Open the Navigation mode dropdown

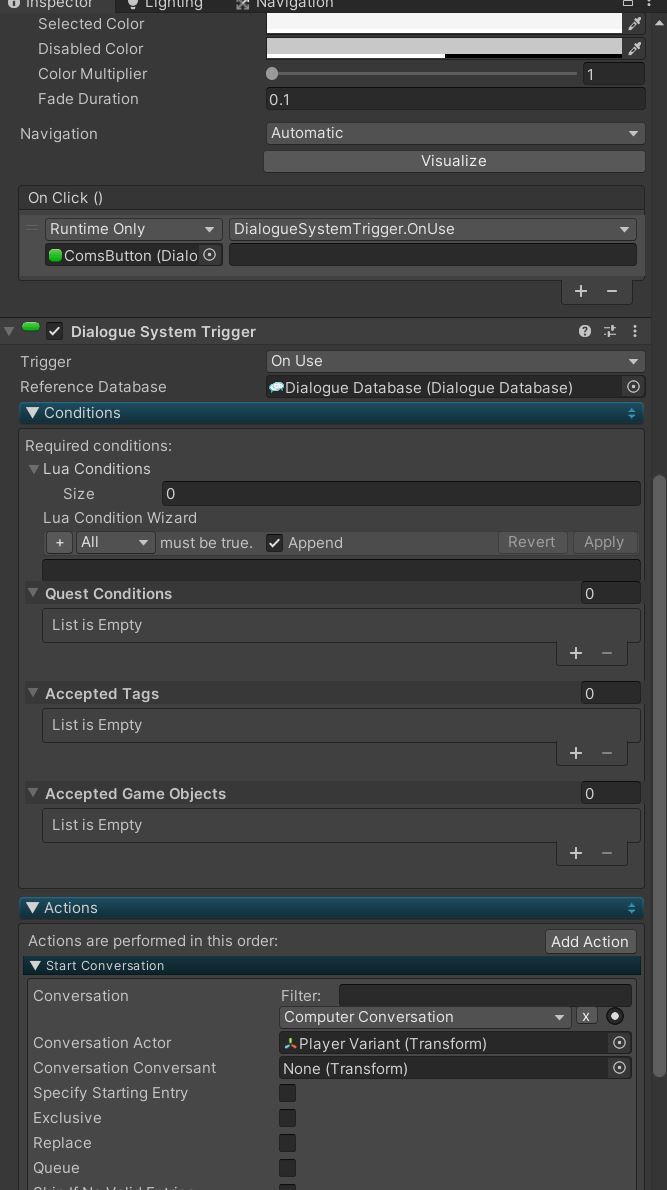click(x=455, y=134)
